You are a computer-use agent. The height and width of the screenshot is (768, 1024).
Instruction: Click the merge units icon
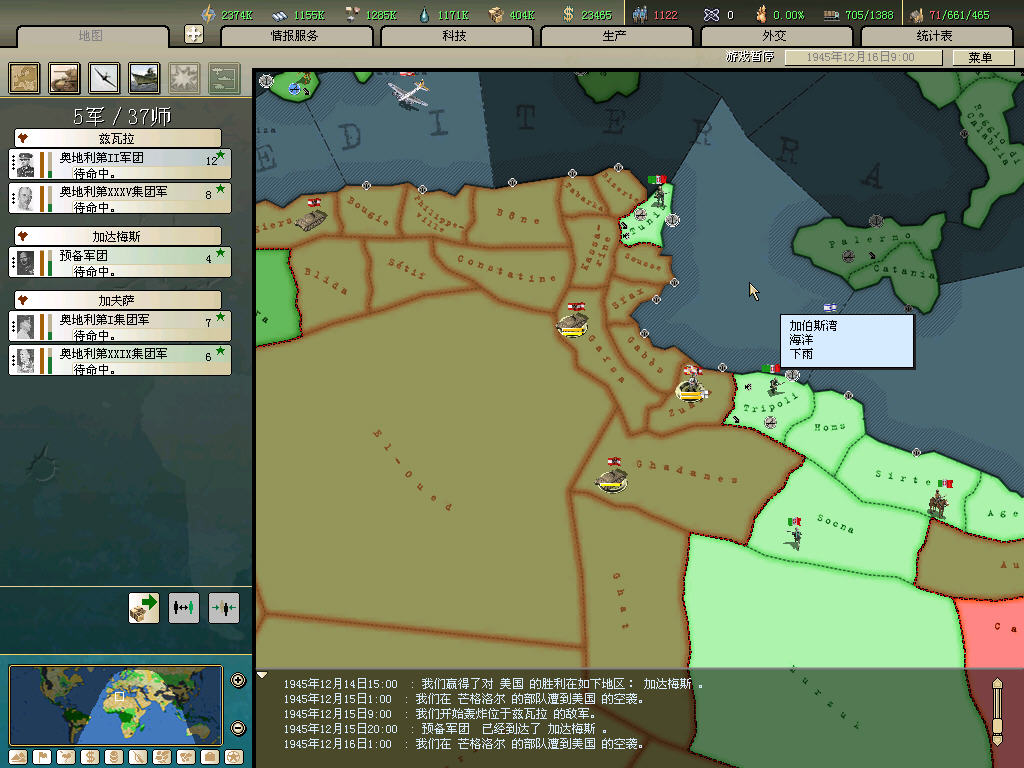coord(223,607)
